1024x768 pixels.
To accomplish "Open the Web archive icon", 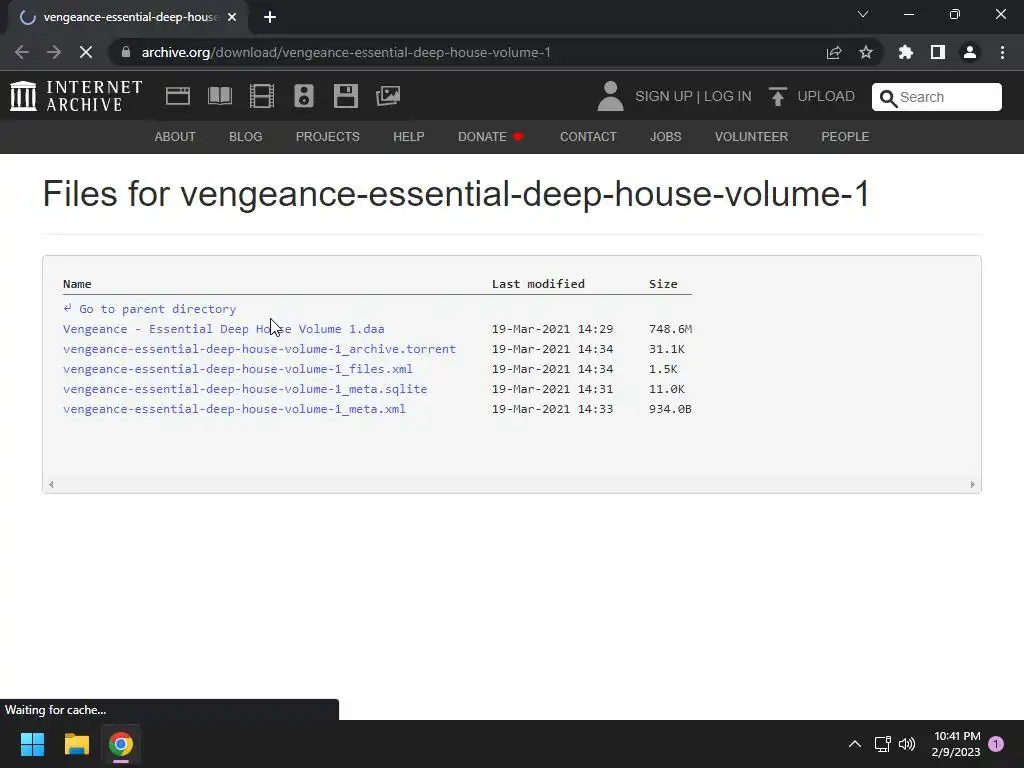I will pyautogui.click(x=178, y=96).
